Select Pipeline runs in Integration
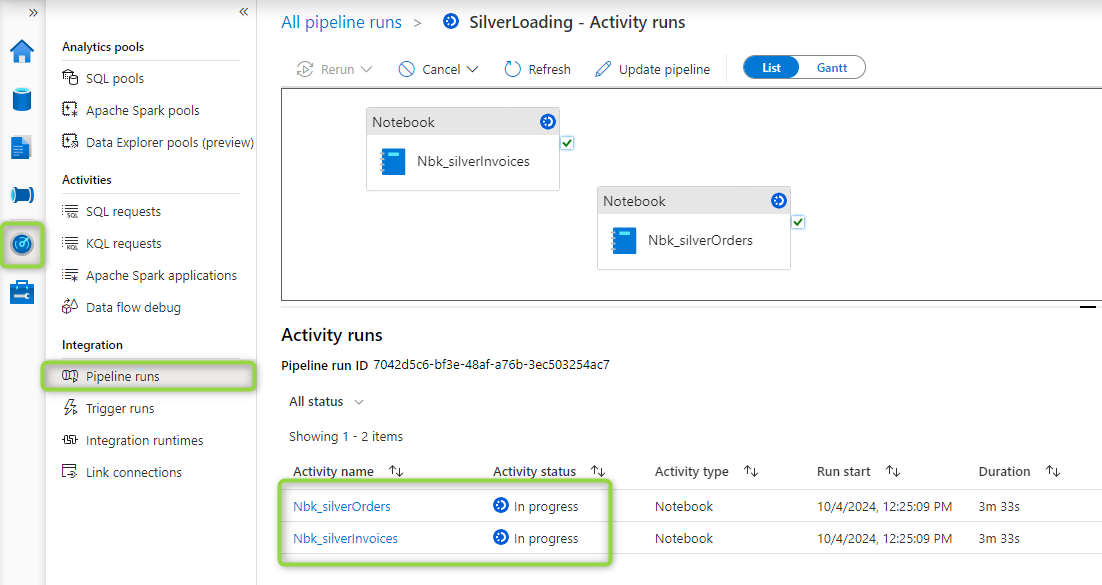Viewport: 1102px width, 585px height. pyautogui.click(x=148, y=376)
